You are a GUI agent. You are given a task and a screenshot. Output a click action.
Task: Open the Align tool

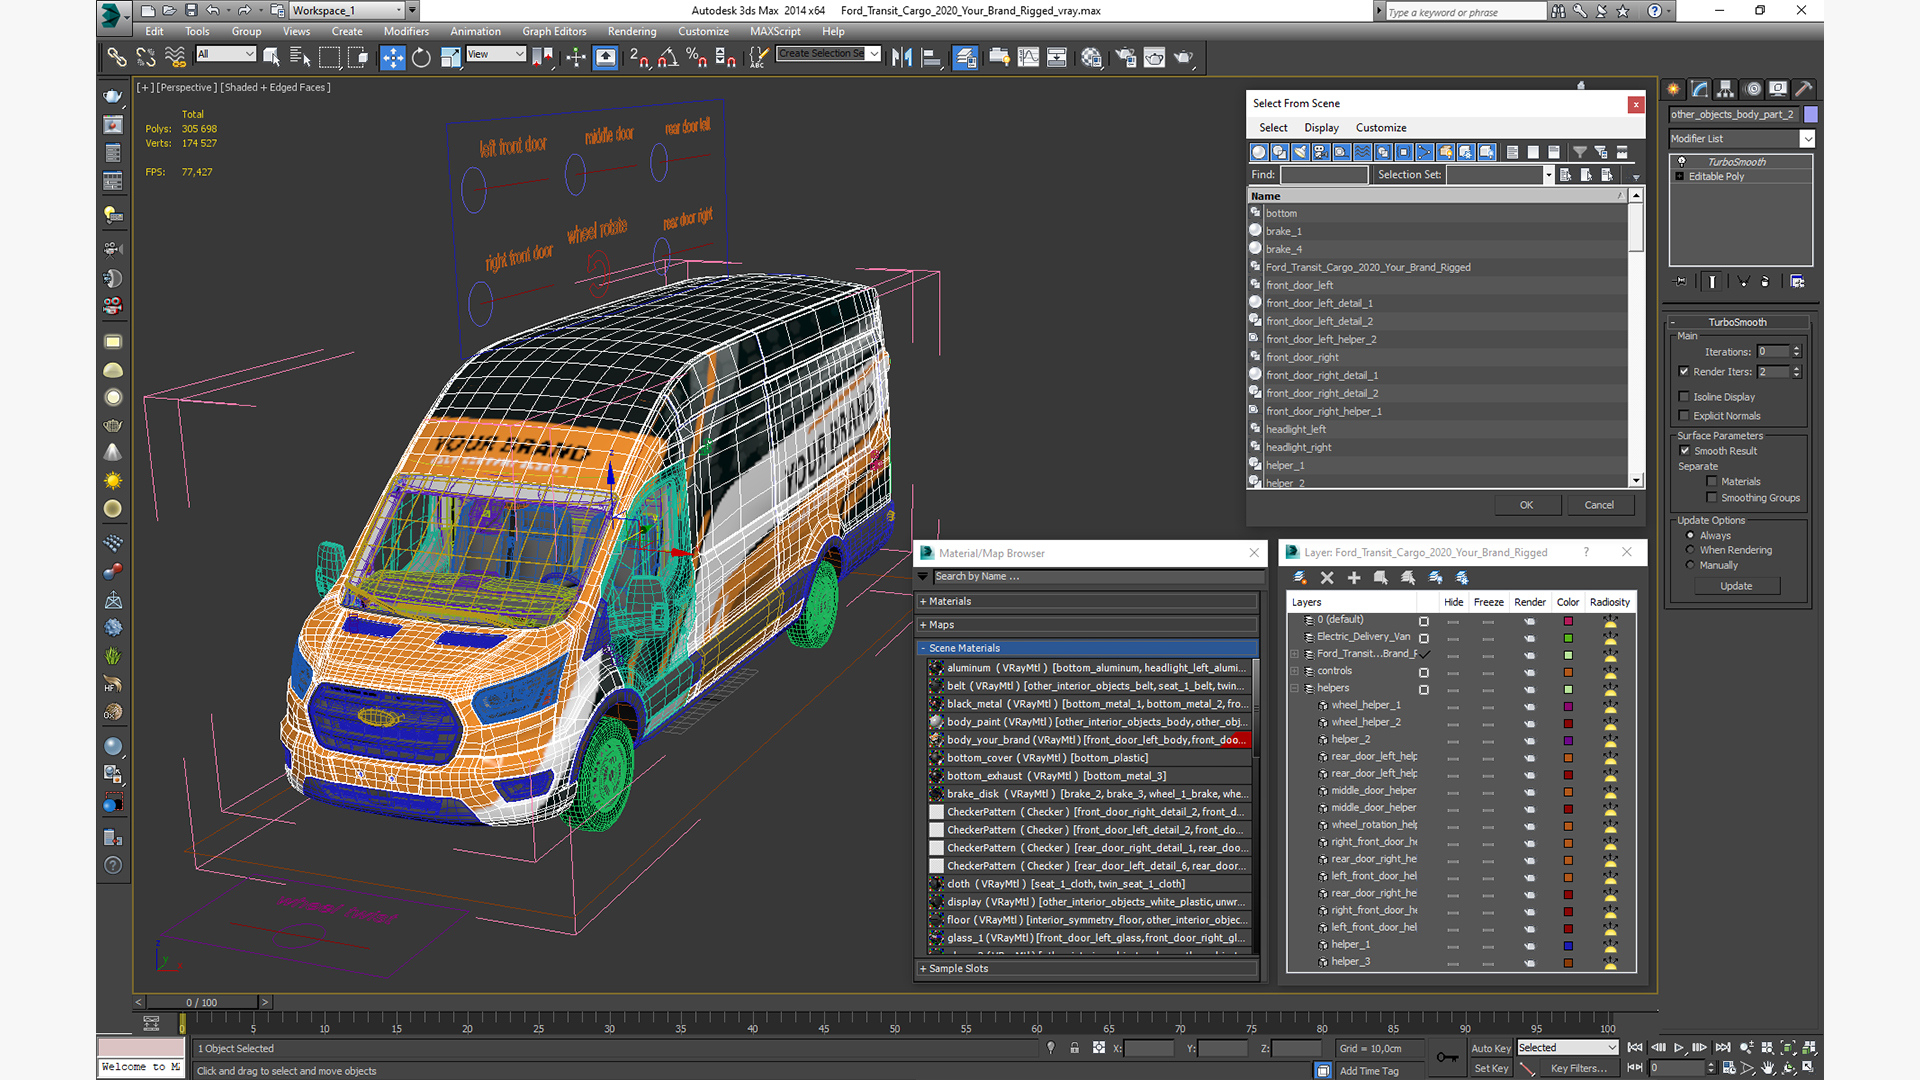(x=931, y=58)
